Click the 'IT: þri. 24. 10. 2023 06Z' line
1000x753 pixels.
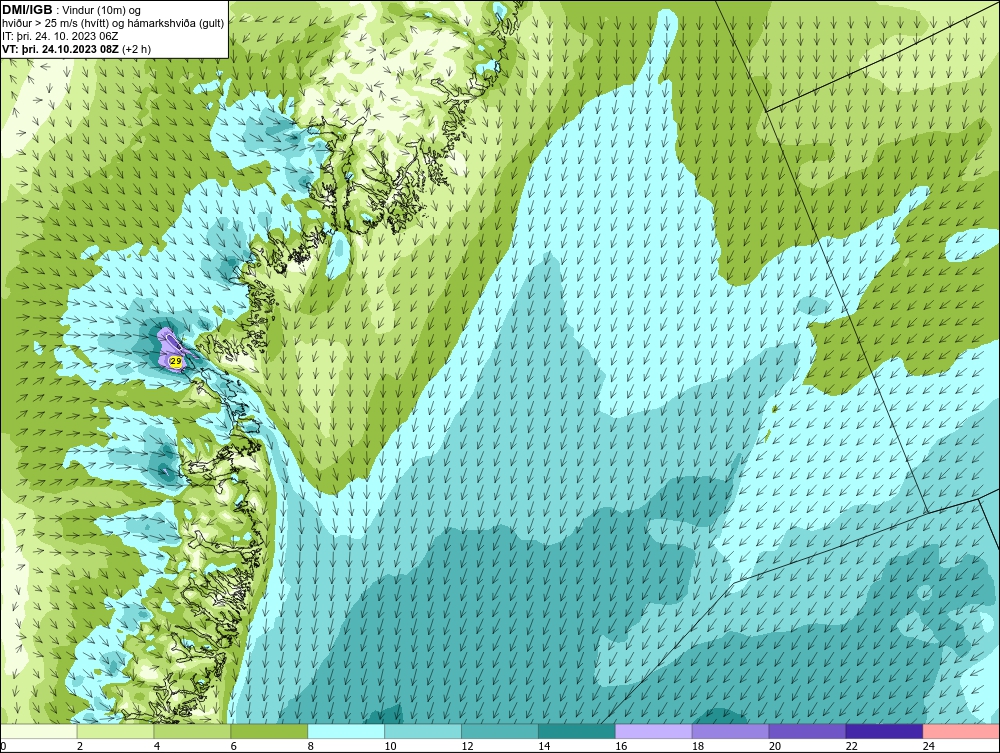(60, 36)
